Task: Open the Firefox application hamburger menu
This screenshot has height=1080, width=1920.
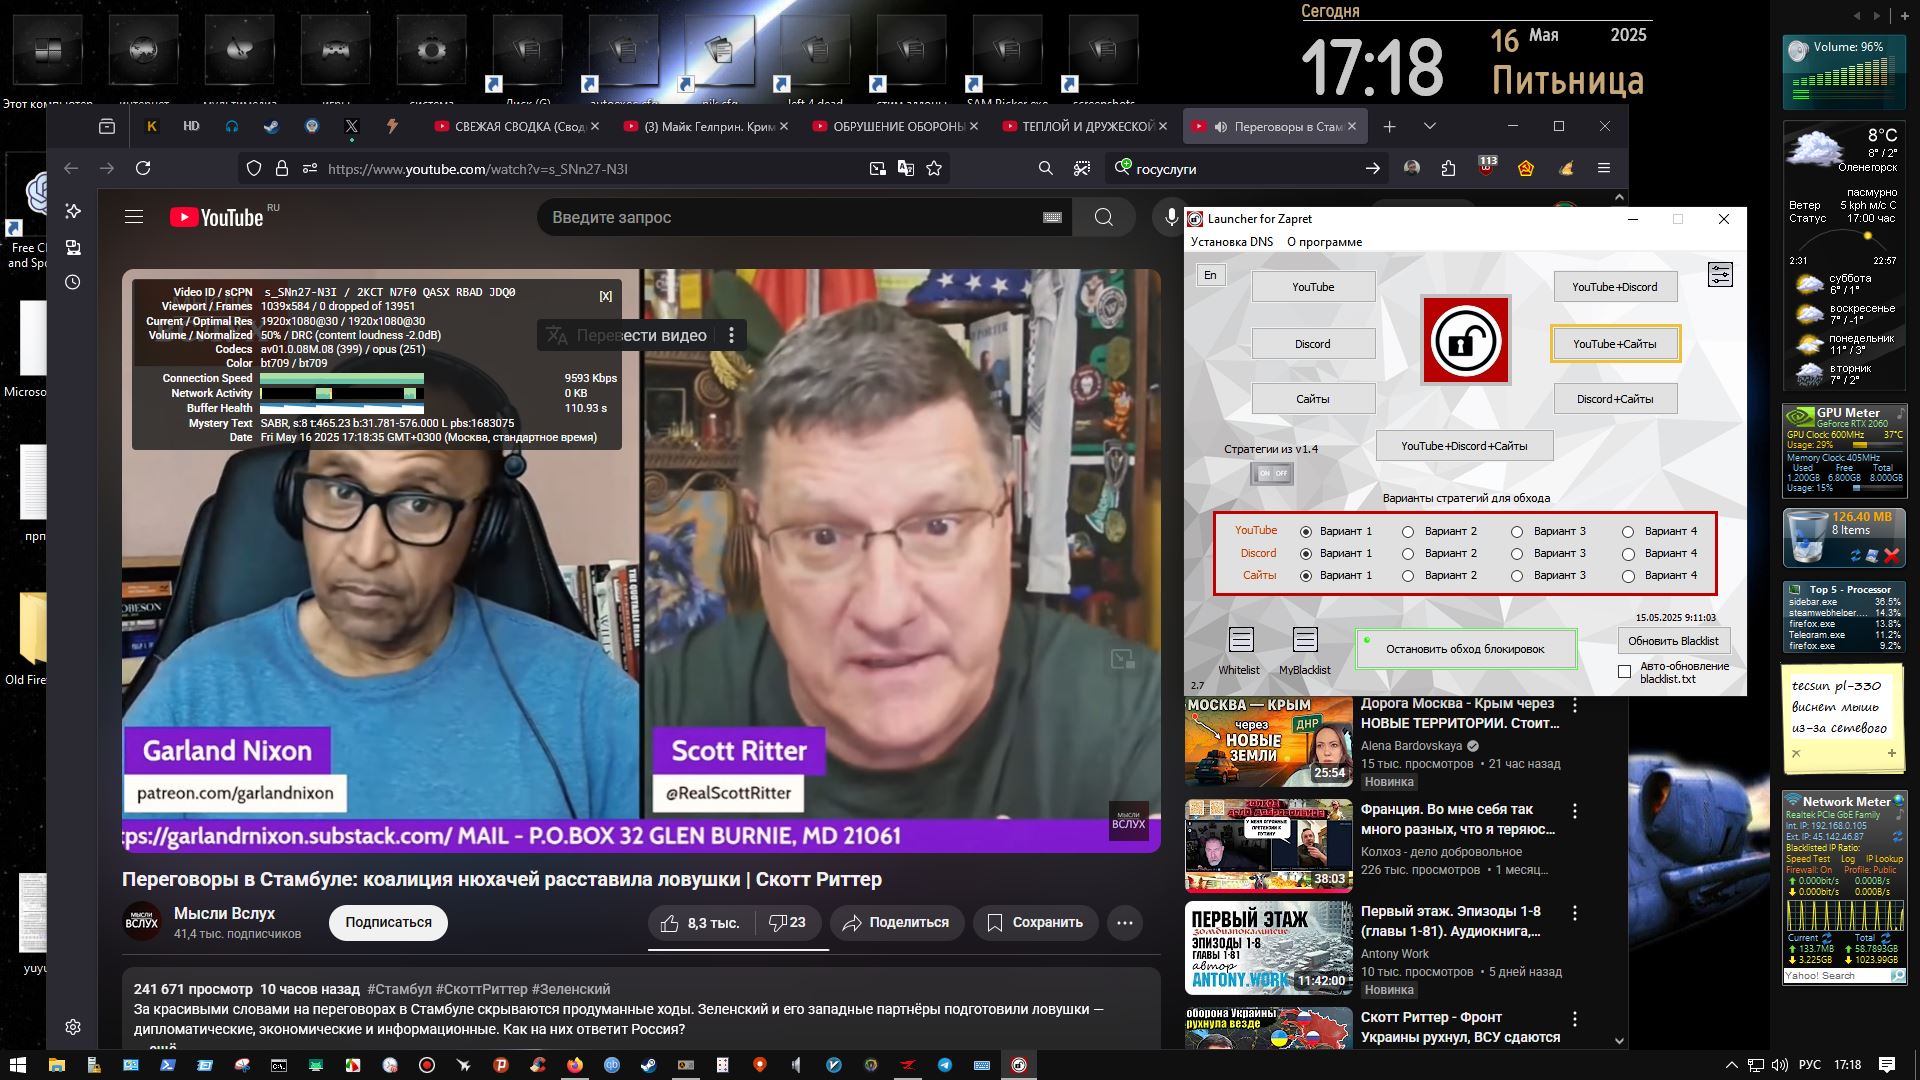Action: [x=1604, y=168]
